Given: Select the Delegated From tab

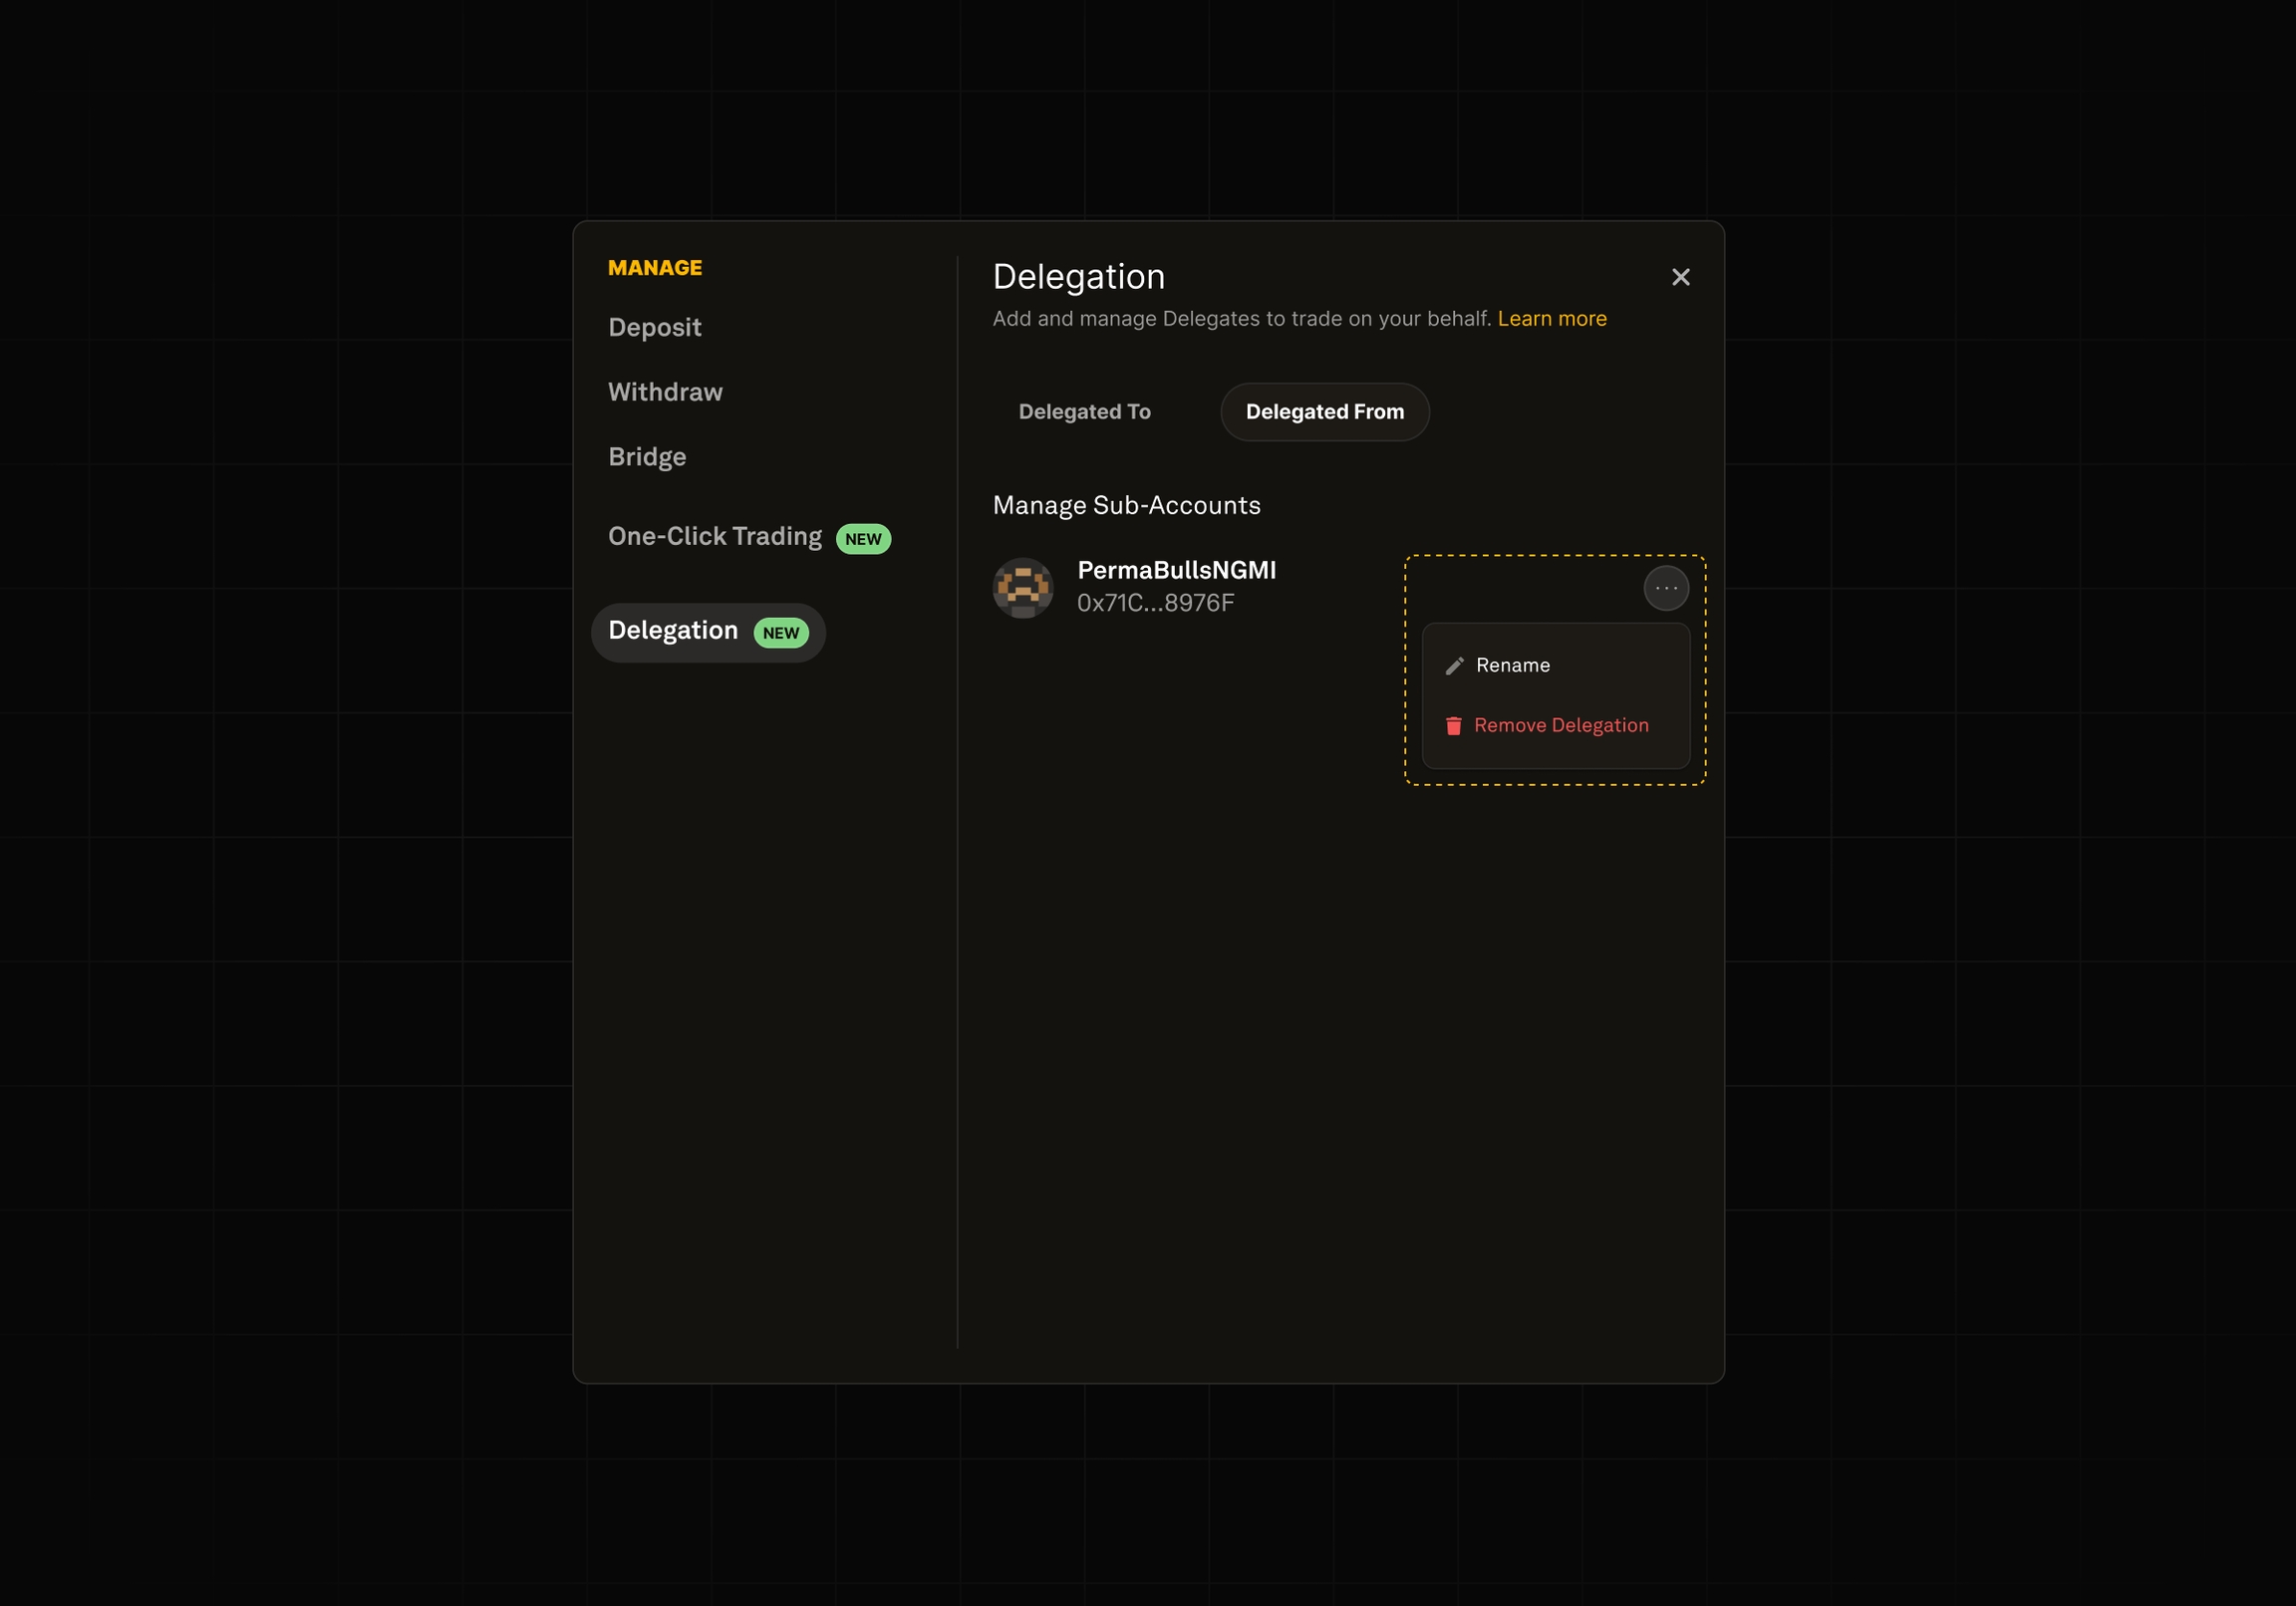Looking at the screenshot, I should coord(1324,412).
